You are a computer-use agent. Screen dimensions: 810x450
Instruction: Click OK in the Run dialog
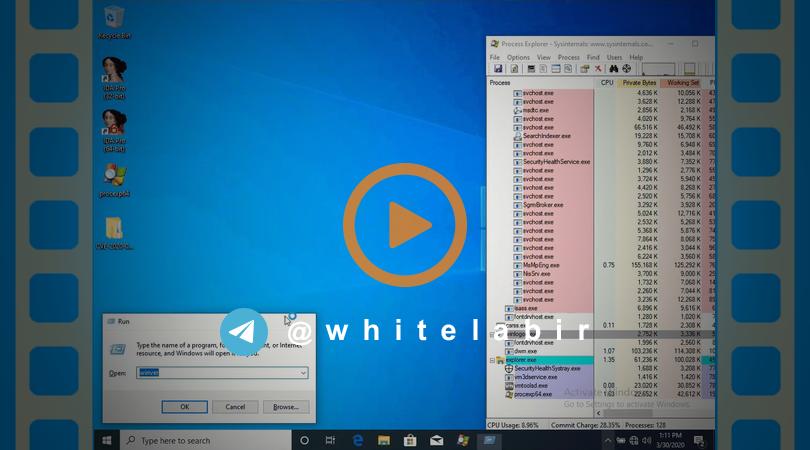pyautogui.click(x=184, y=407)
